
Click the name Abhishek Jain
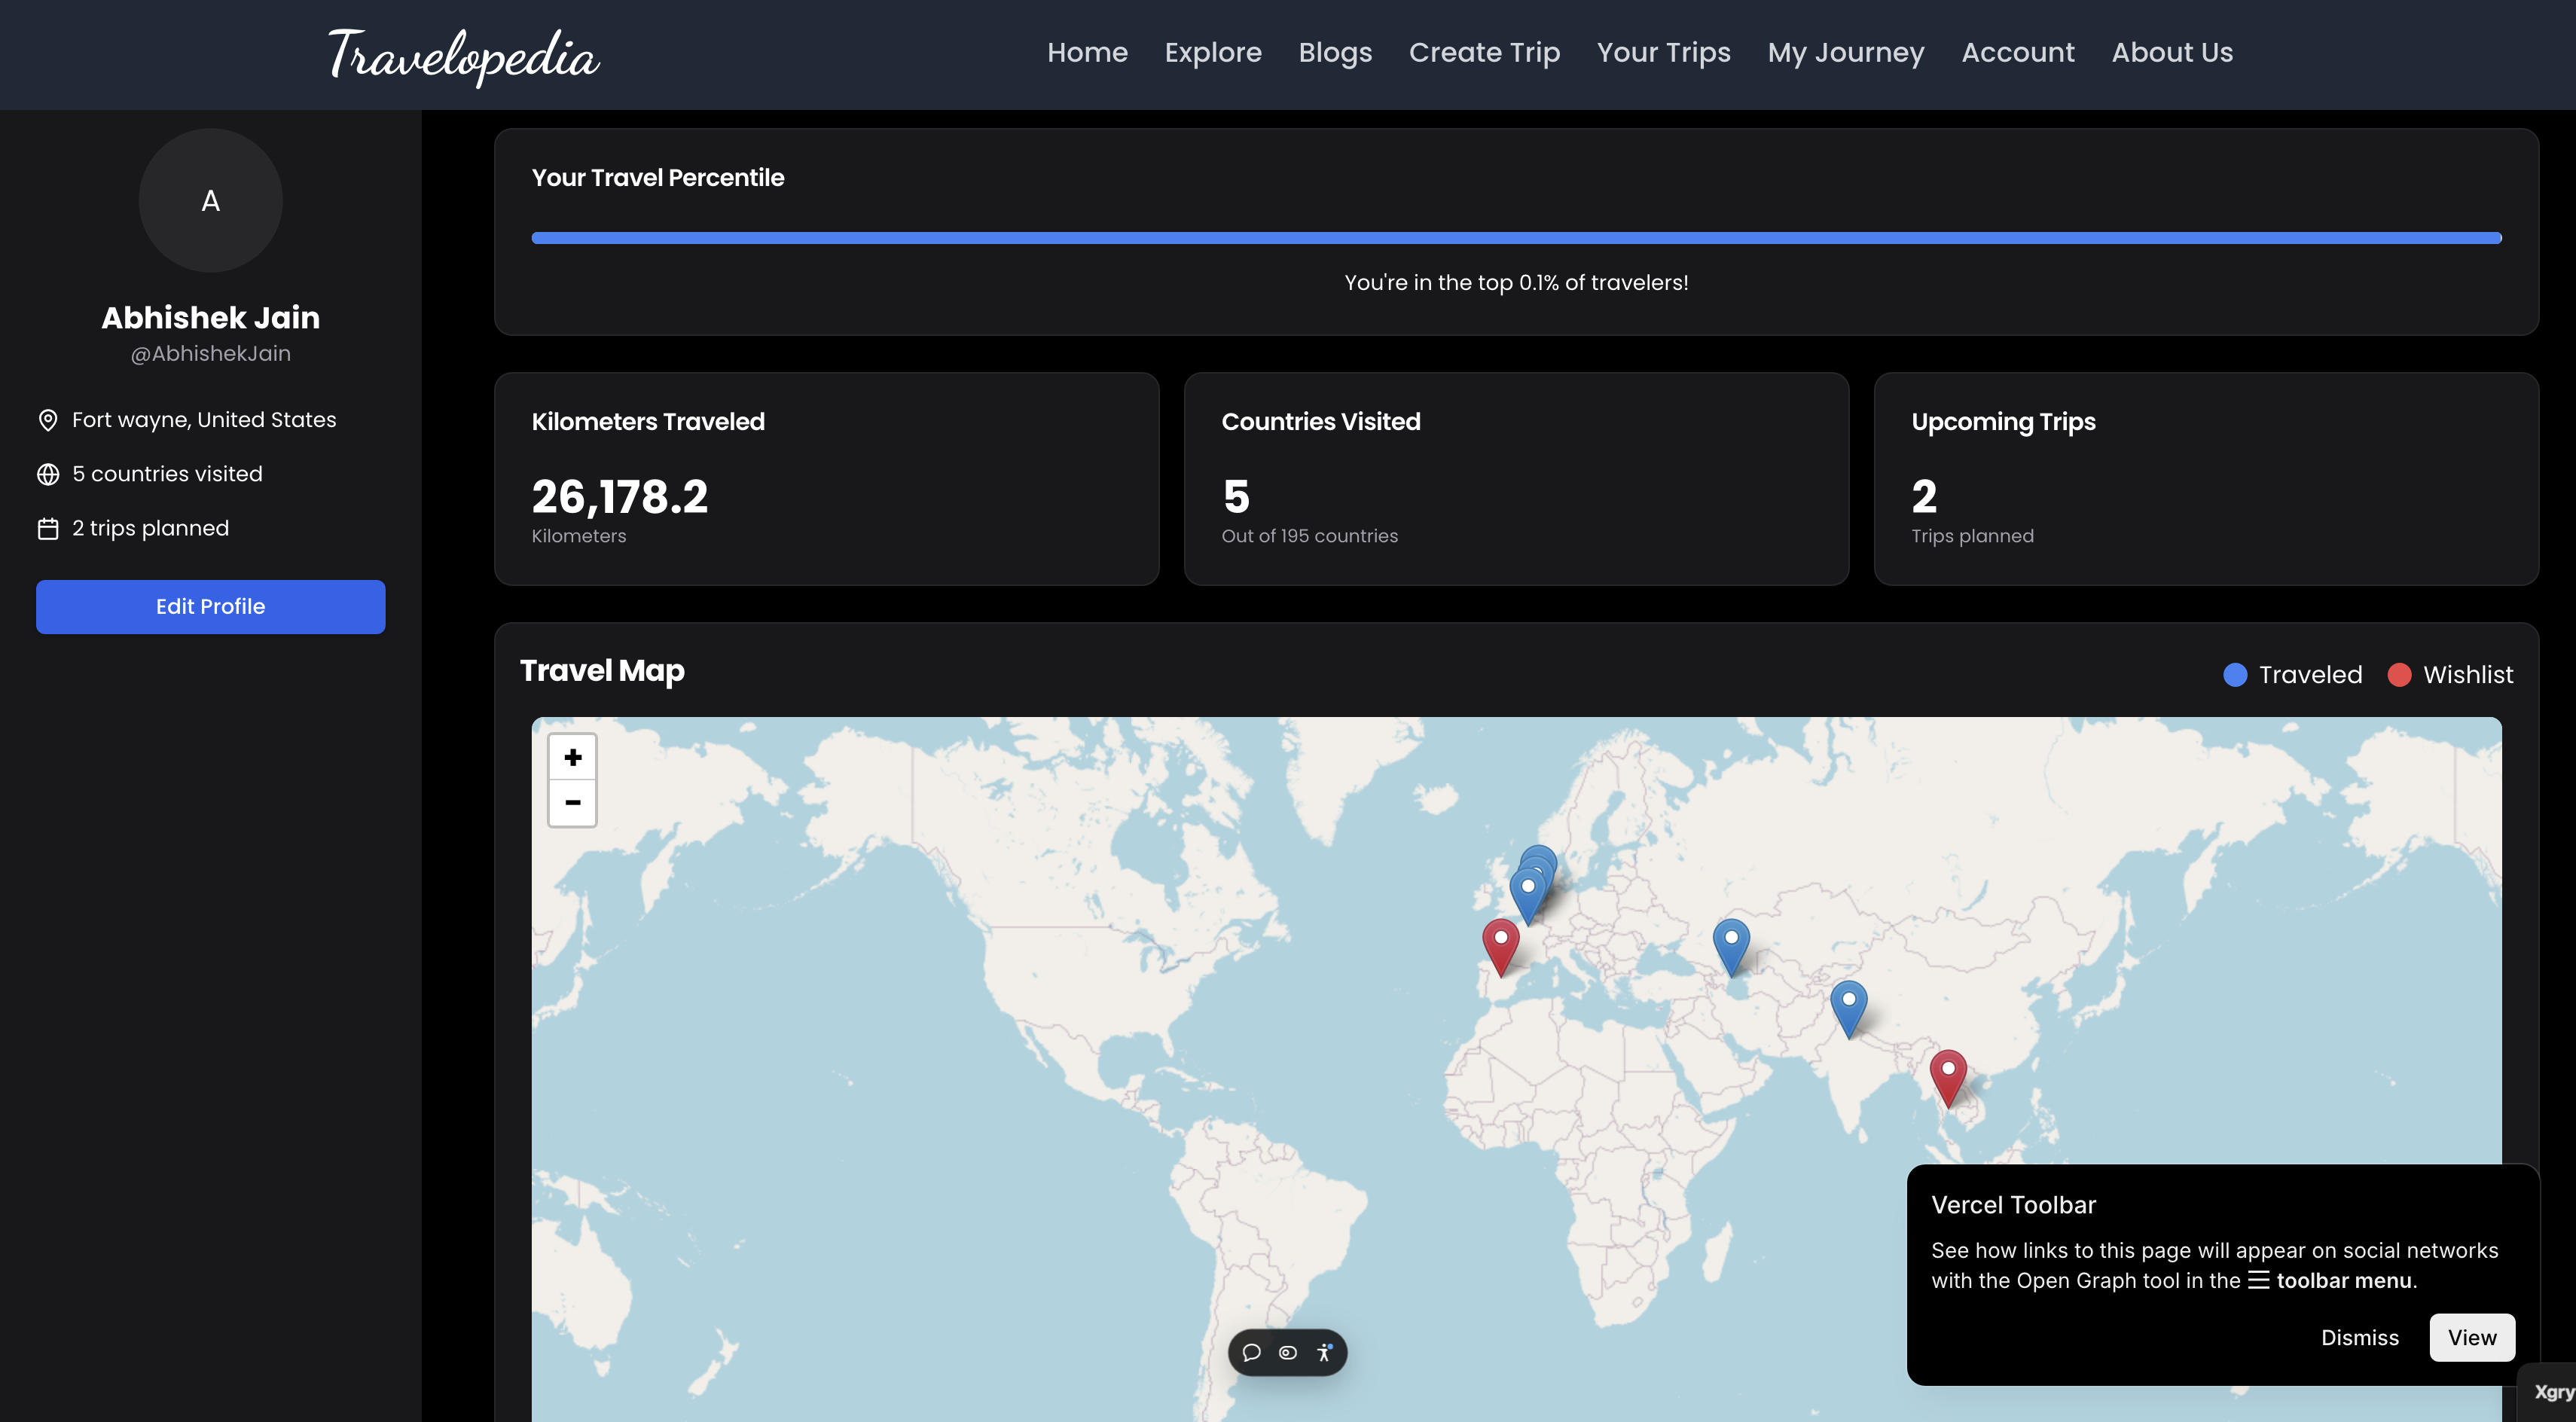click(210, 317)
